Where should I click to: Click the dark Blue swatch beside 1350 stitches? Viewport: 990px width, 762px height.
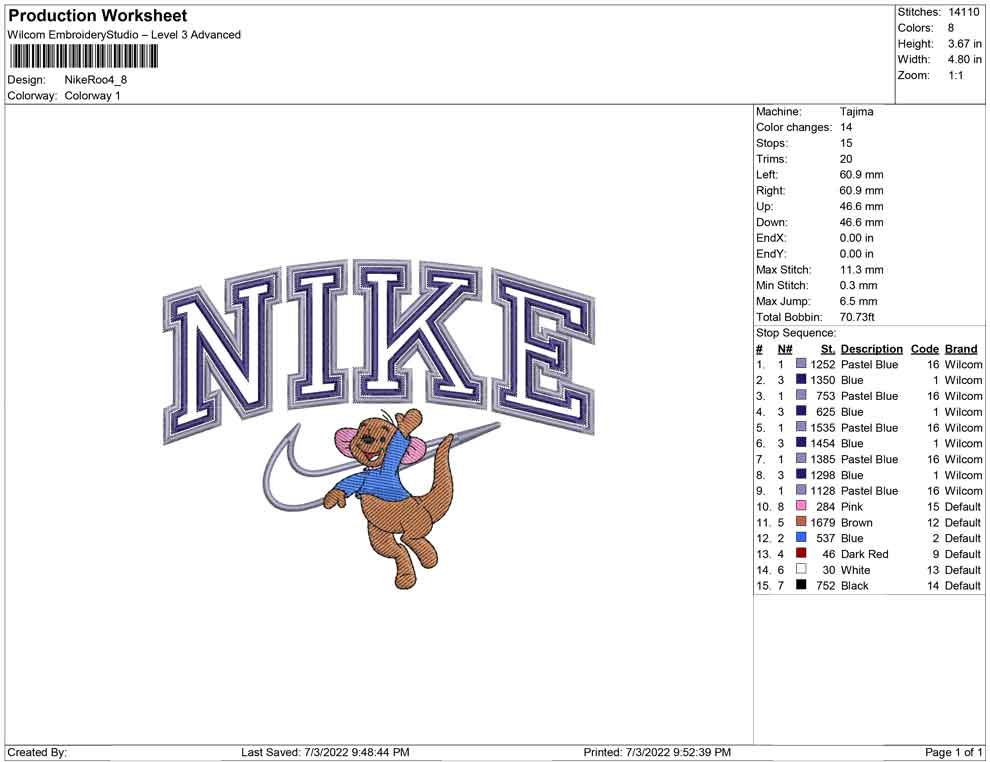tap(801, 379)
